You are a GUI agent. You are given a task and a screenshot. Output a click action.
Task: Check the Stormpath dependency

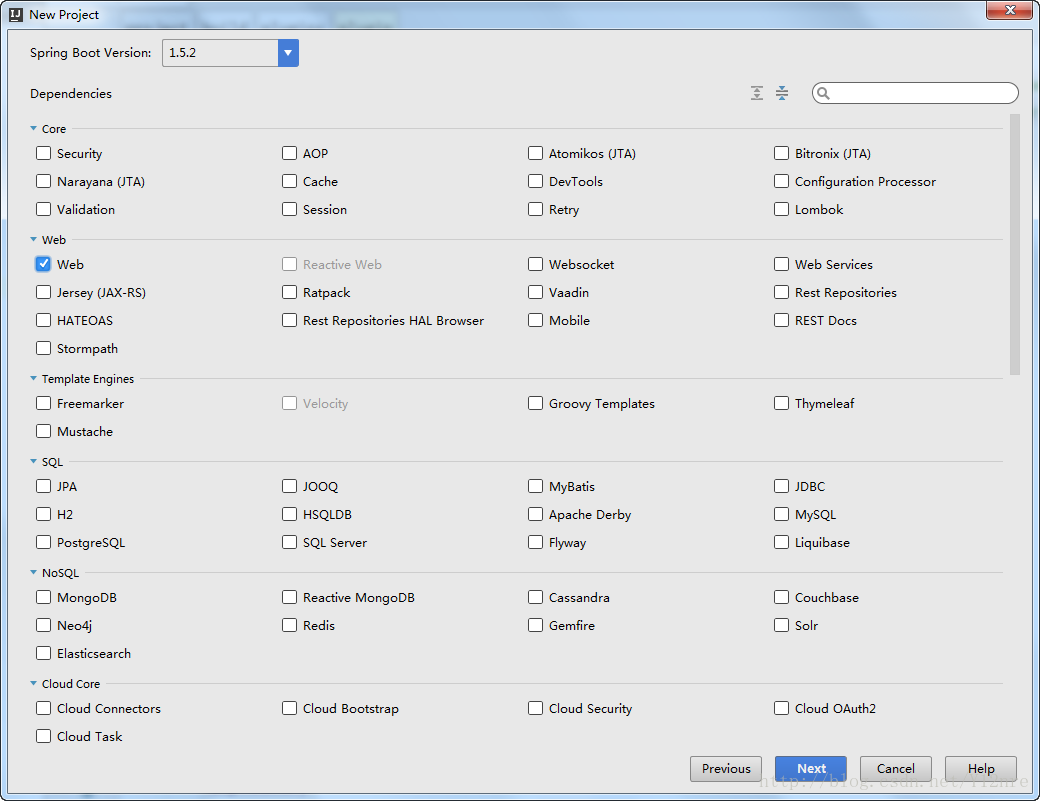[43, 347]
